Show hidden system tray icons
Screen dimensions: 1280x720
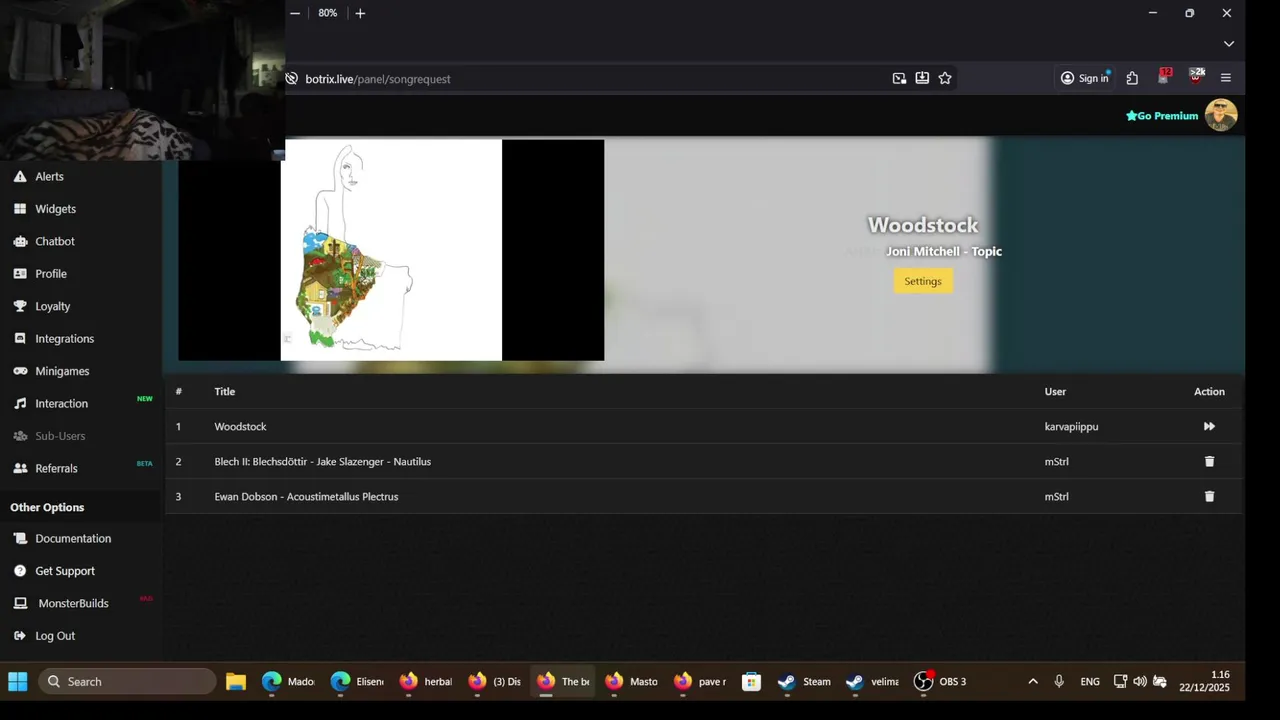point(1033,682)
